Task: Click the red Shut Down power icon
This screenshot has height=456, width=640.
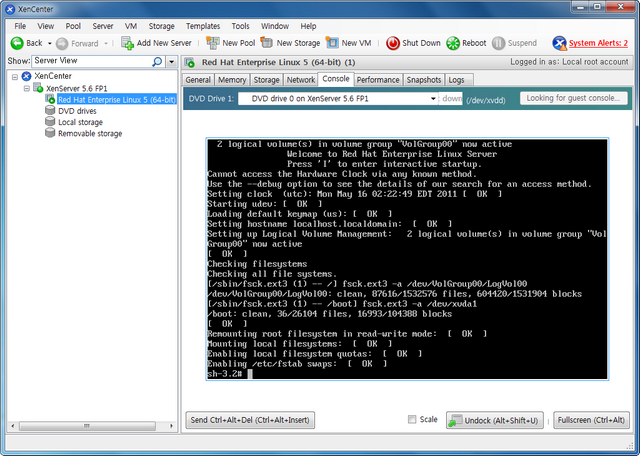Action: pyautogui.click(x=393, y=43)
